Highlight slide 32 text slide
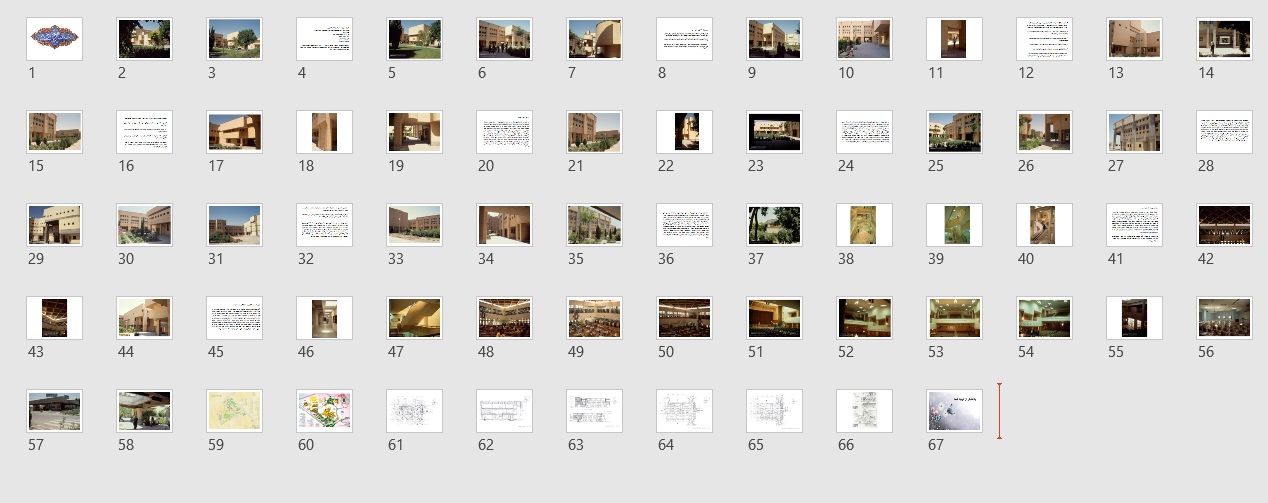1268x503 pixels. 324,225
